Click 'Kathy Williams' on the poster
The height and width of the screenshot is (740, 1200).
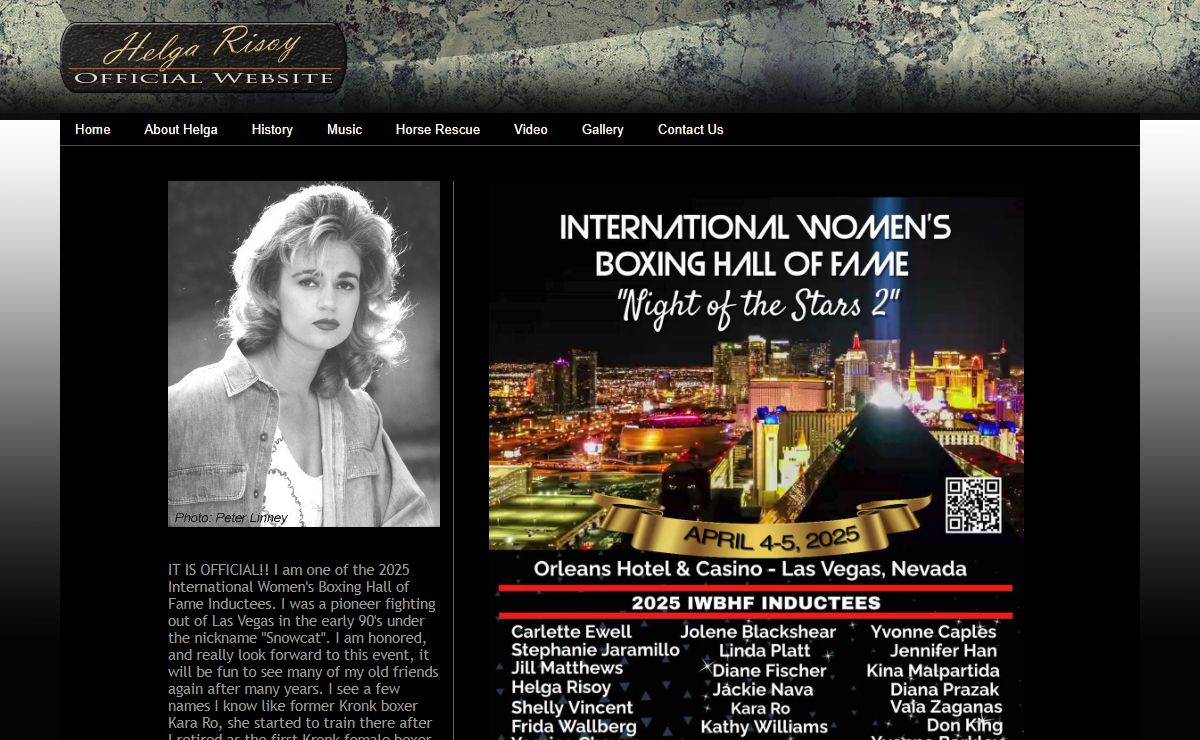[x=764, y=727]
